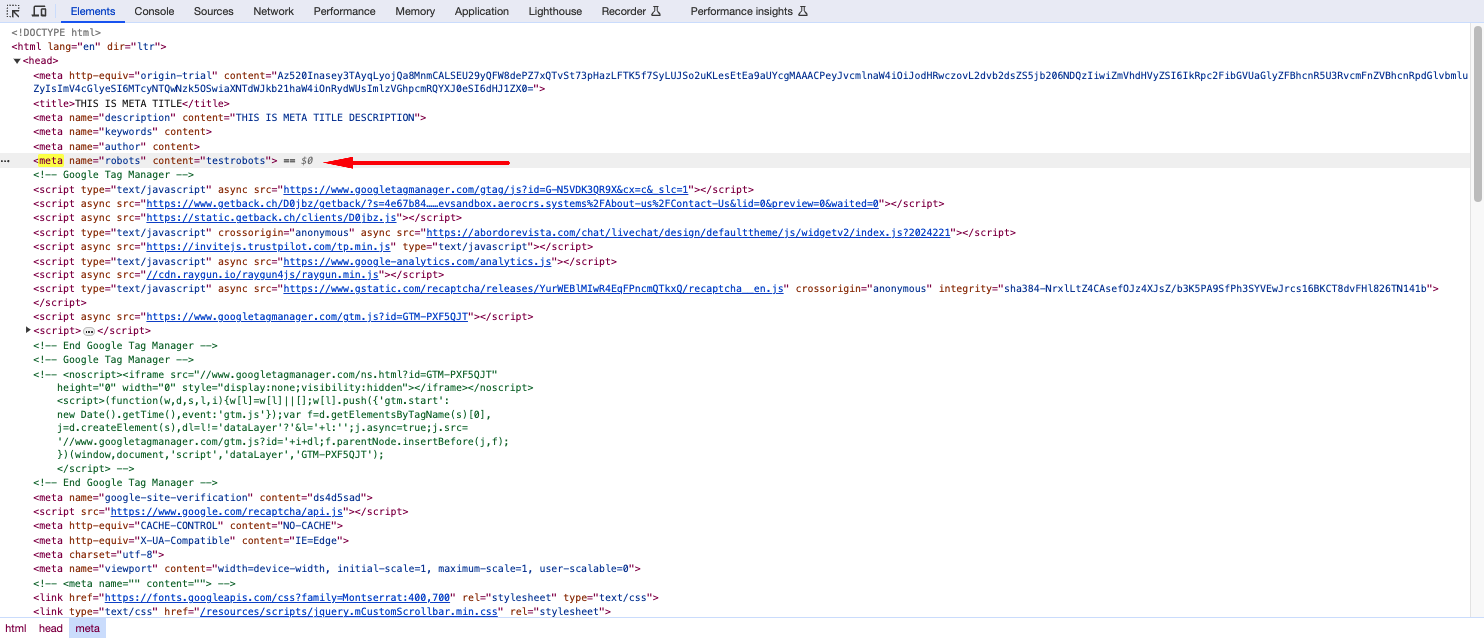Select the commented-out empty meta name row
The image size is (1484, 638).
click(134, 582)
